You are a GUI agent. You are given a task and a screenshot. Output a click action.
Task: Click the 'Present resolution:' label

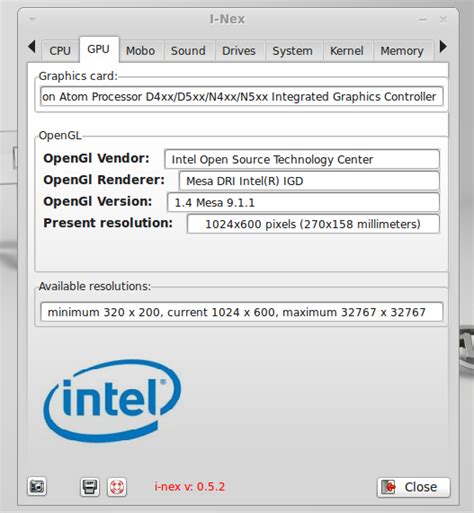[x=108, y=223]
